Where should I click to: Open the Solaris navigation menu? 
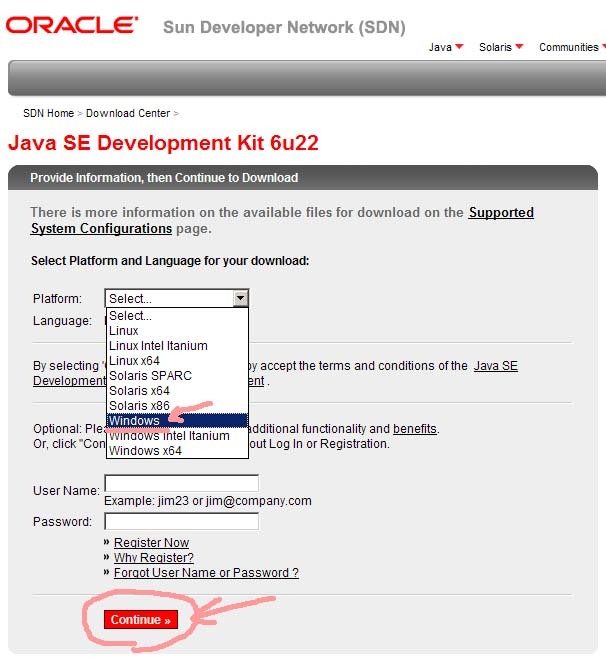click(x=501, y=47)
